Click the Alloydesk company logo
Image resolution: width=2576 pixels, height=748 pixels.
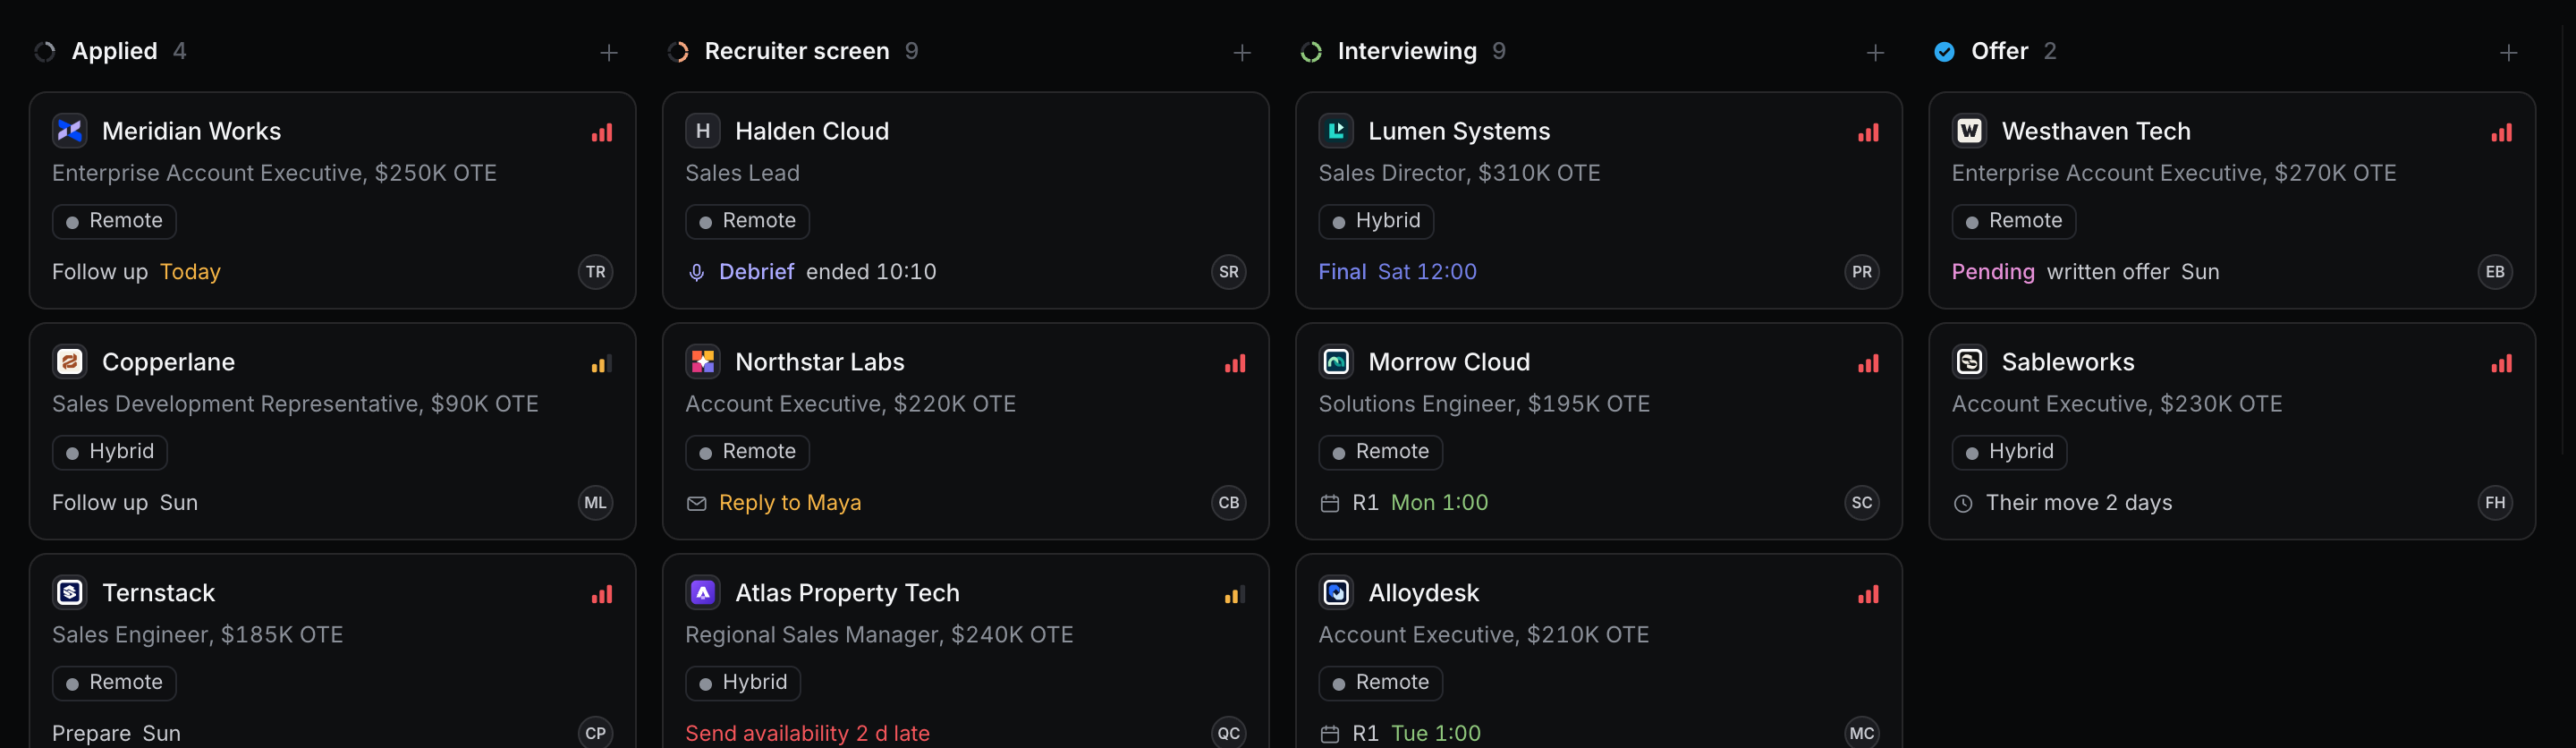point(1336,593)
